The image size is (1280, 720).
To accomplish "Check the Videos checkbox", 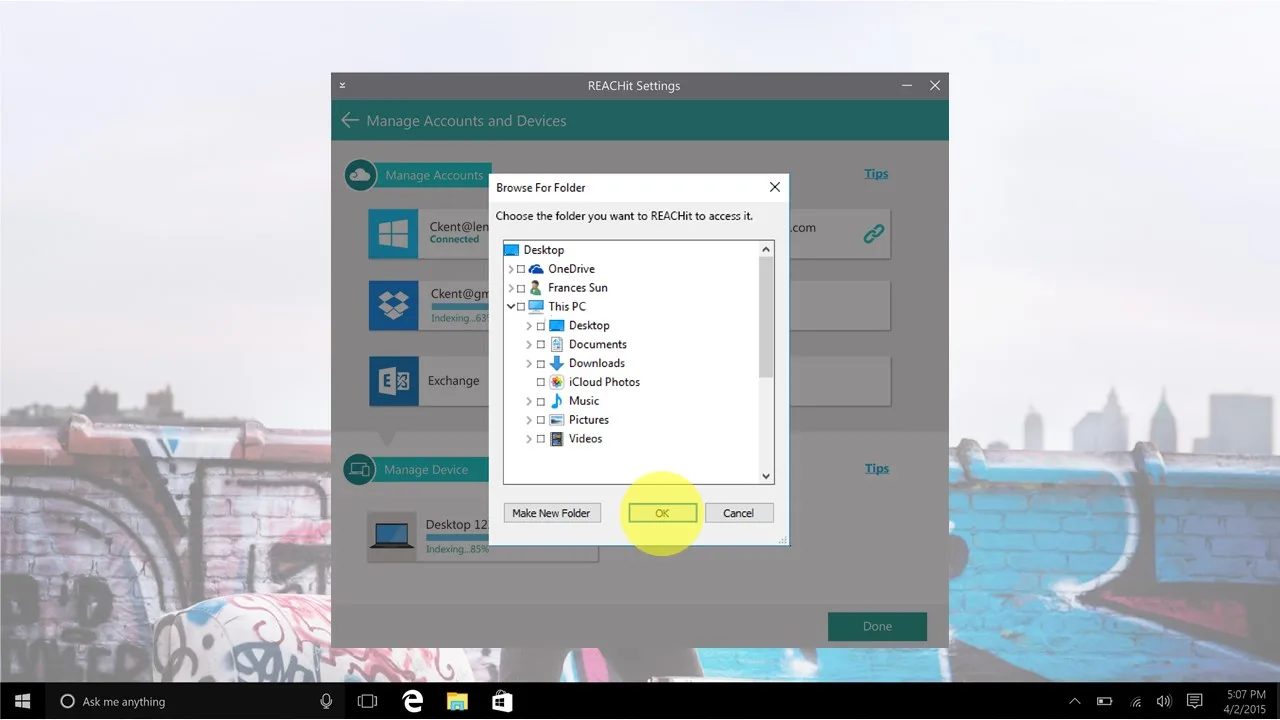I will click(x=541, y=439).
